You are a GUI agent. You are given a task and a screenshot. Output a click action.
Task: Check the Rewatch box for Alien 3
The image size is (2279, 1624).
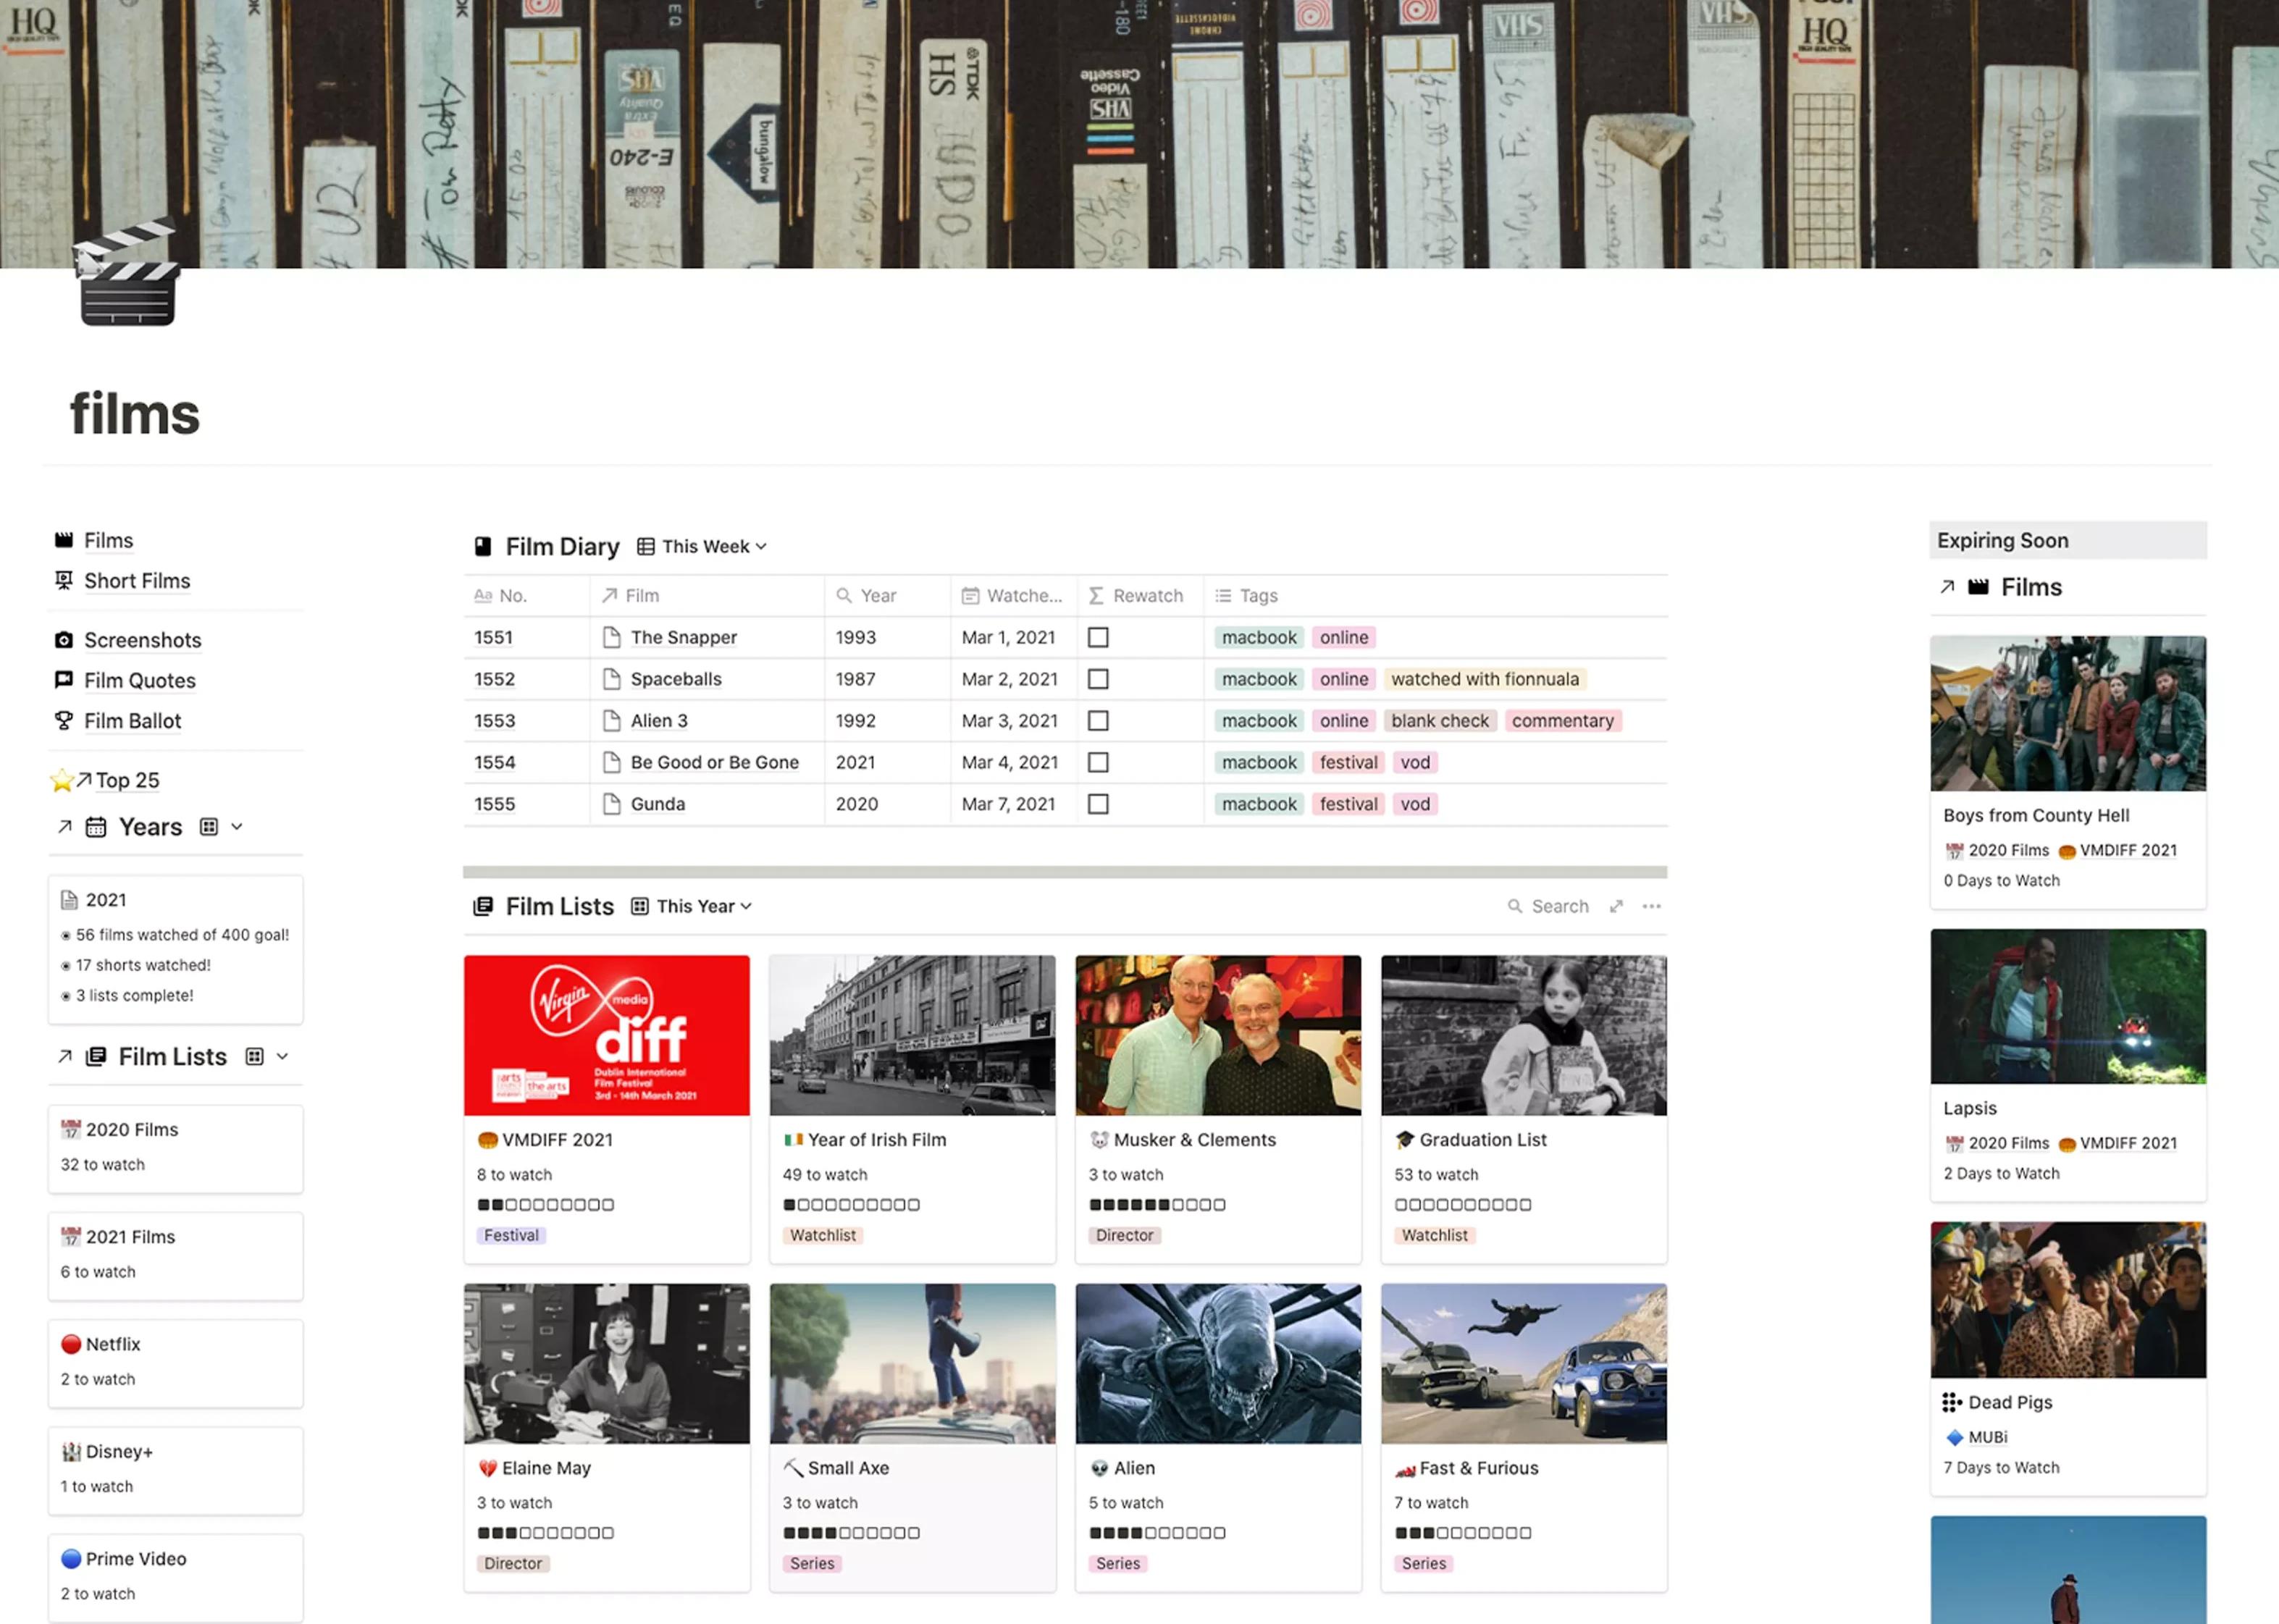click(1098, 720)
